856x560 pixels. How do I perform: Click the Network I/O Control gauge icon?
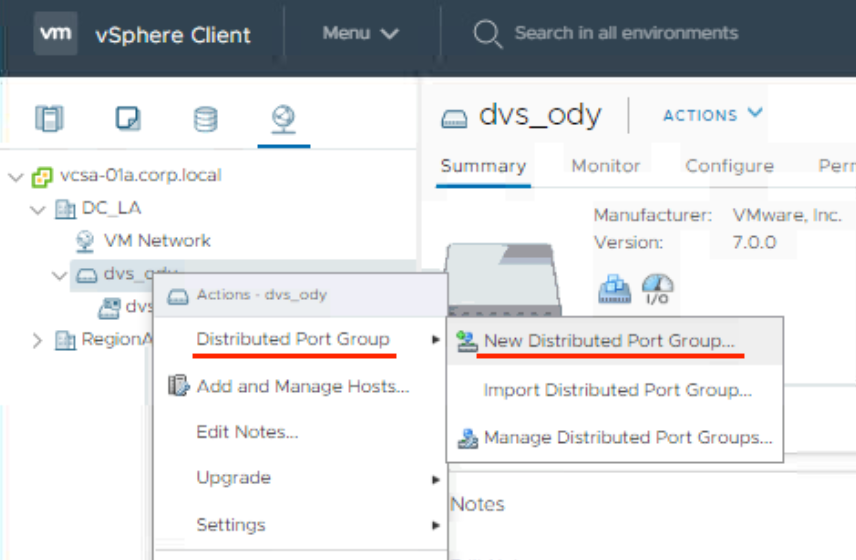coord(657,289)
